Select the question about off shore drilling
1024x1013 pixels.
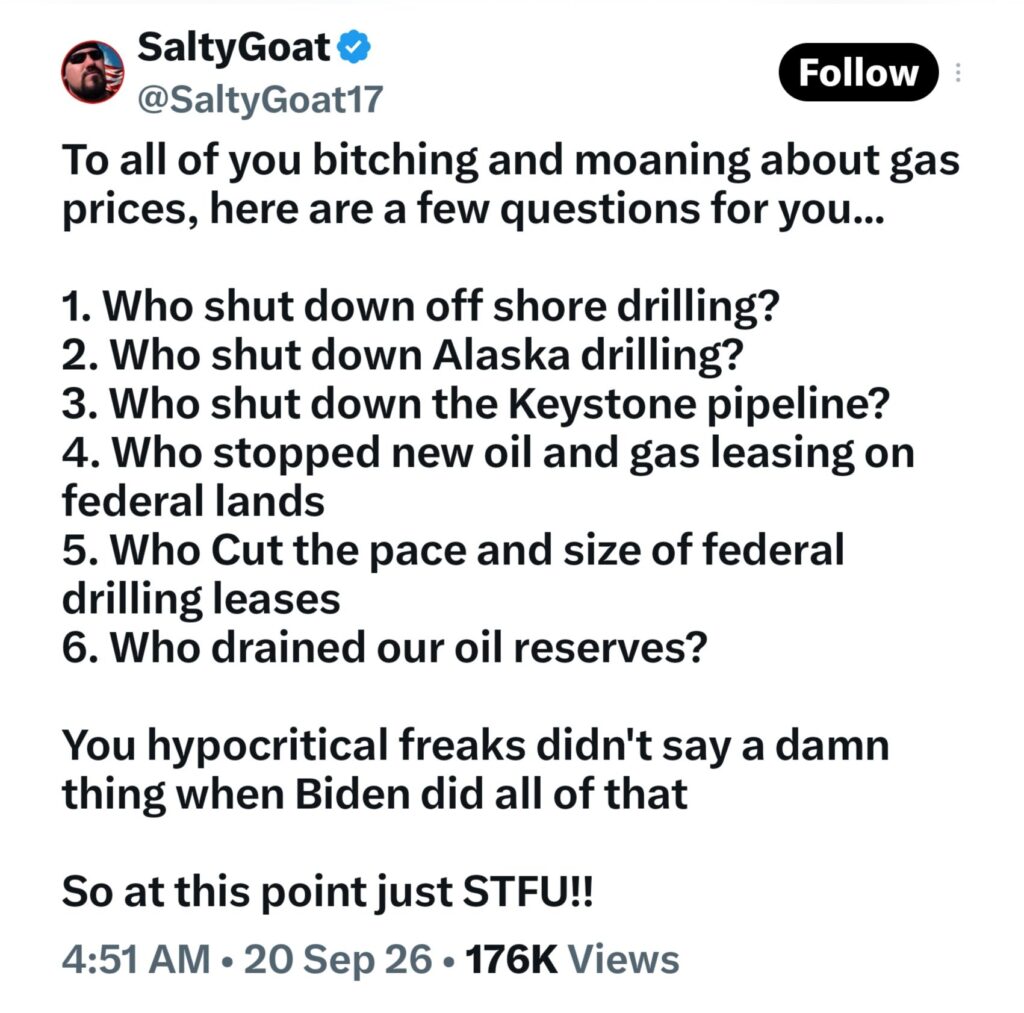(x=421, y=306)
